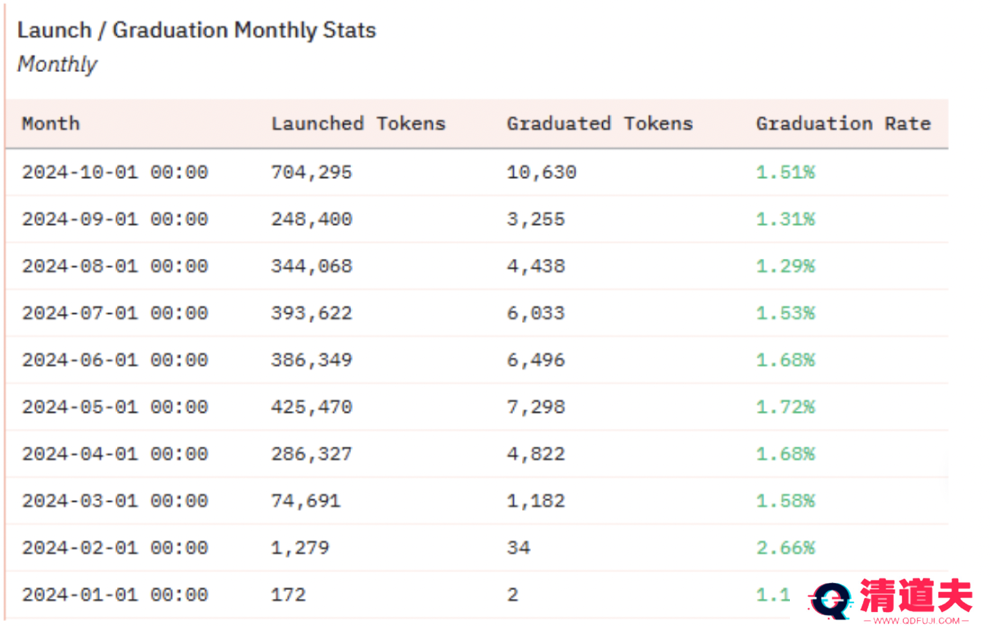Click the Graduated Tokens column header

[x=599, y=124]
